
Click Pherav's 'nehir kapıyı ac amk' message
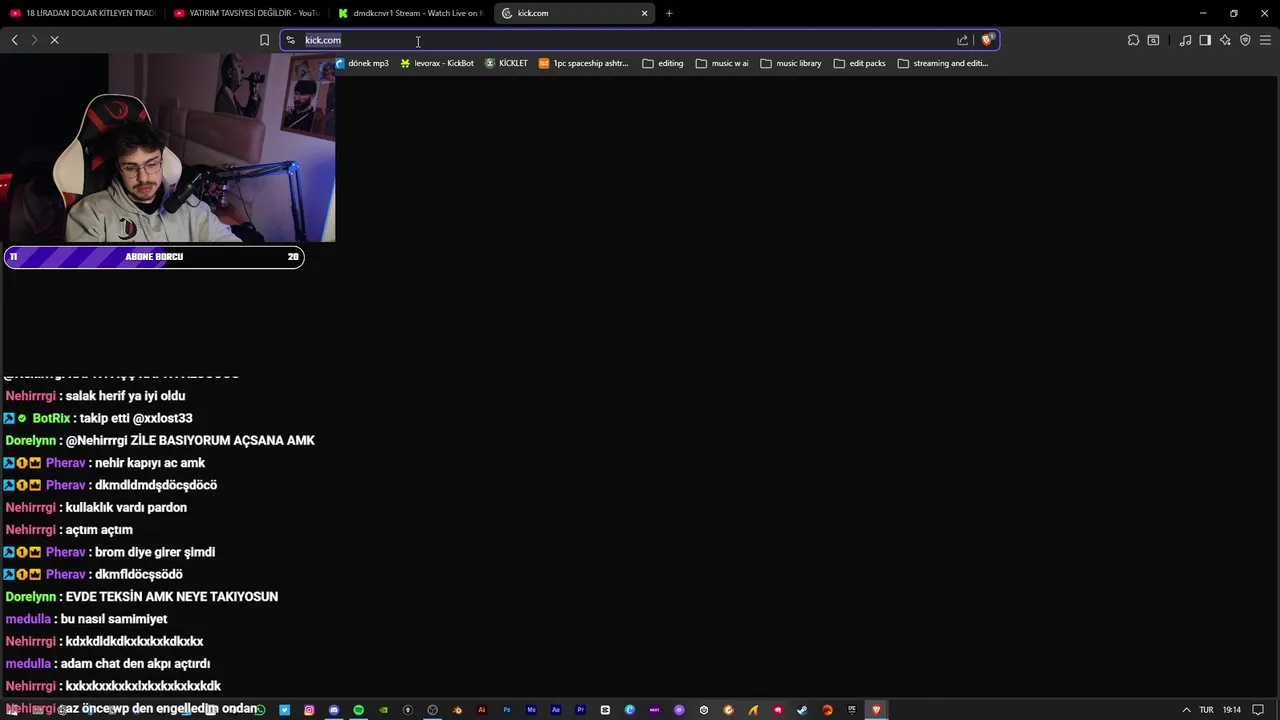150,463
